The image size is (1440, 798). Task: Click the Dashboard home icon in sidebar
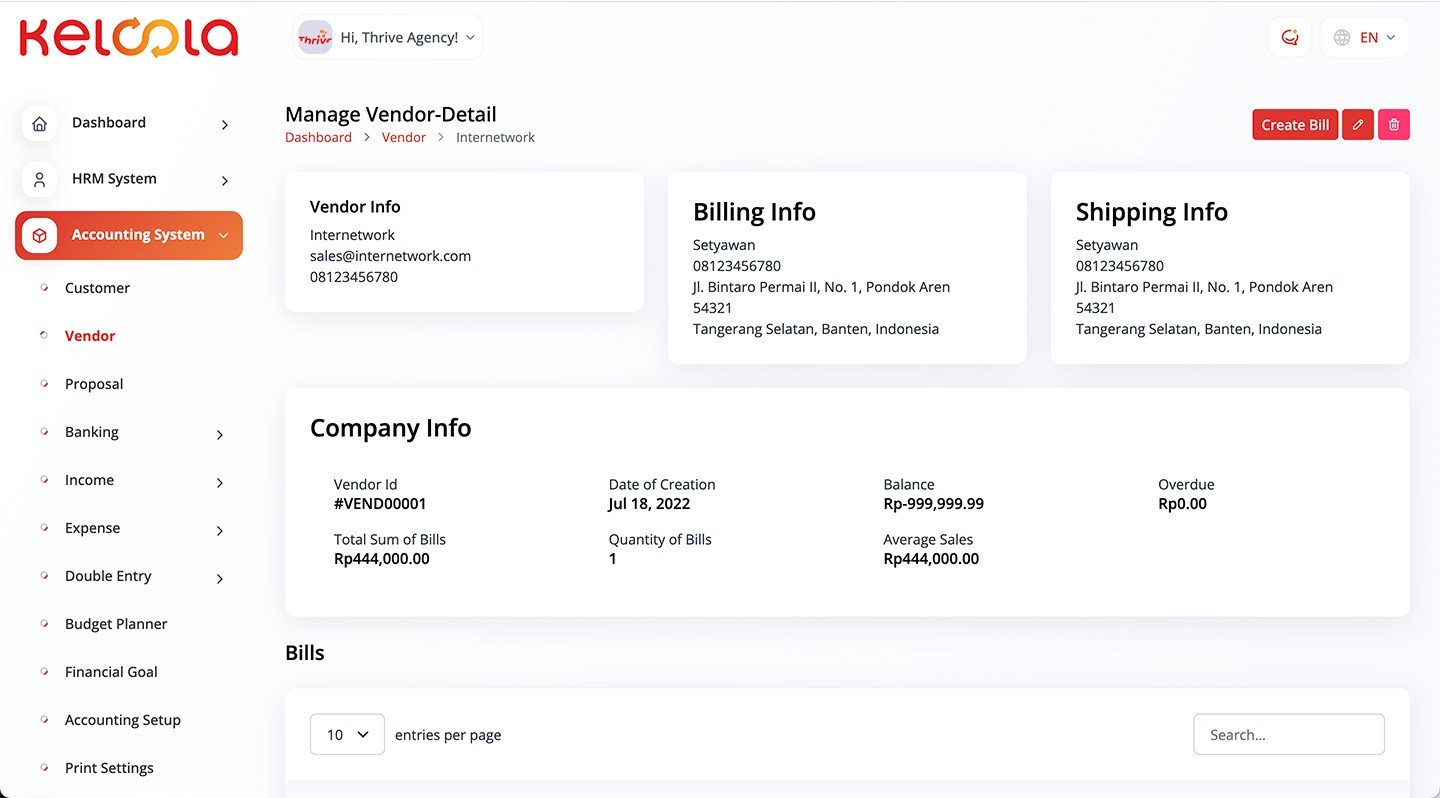coord(39,124)
